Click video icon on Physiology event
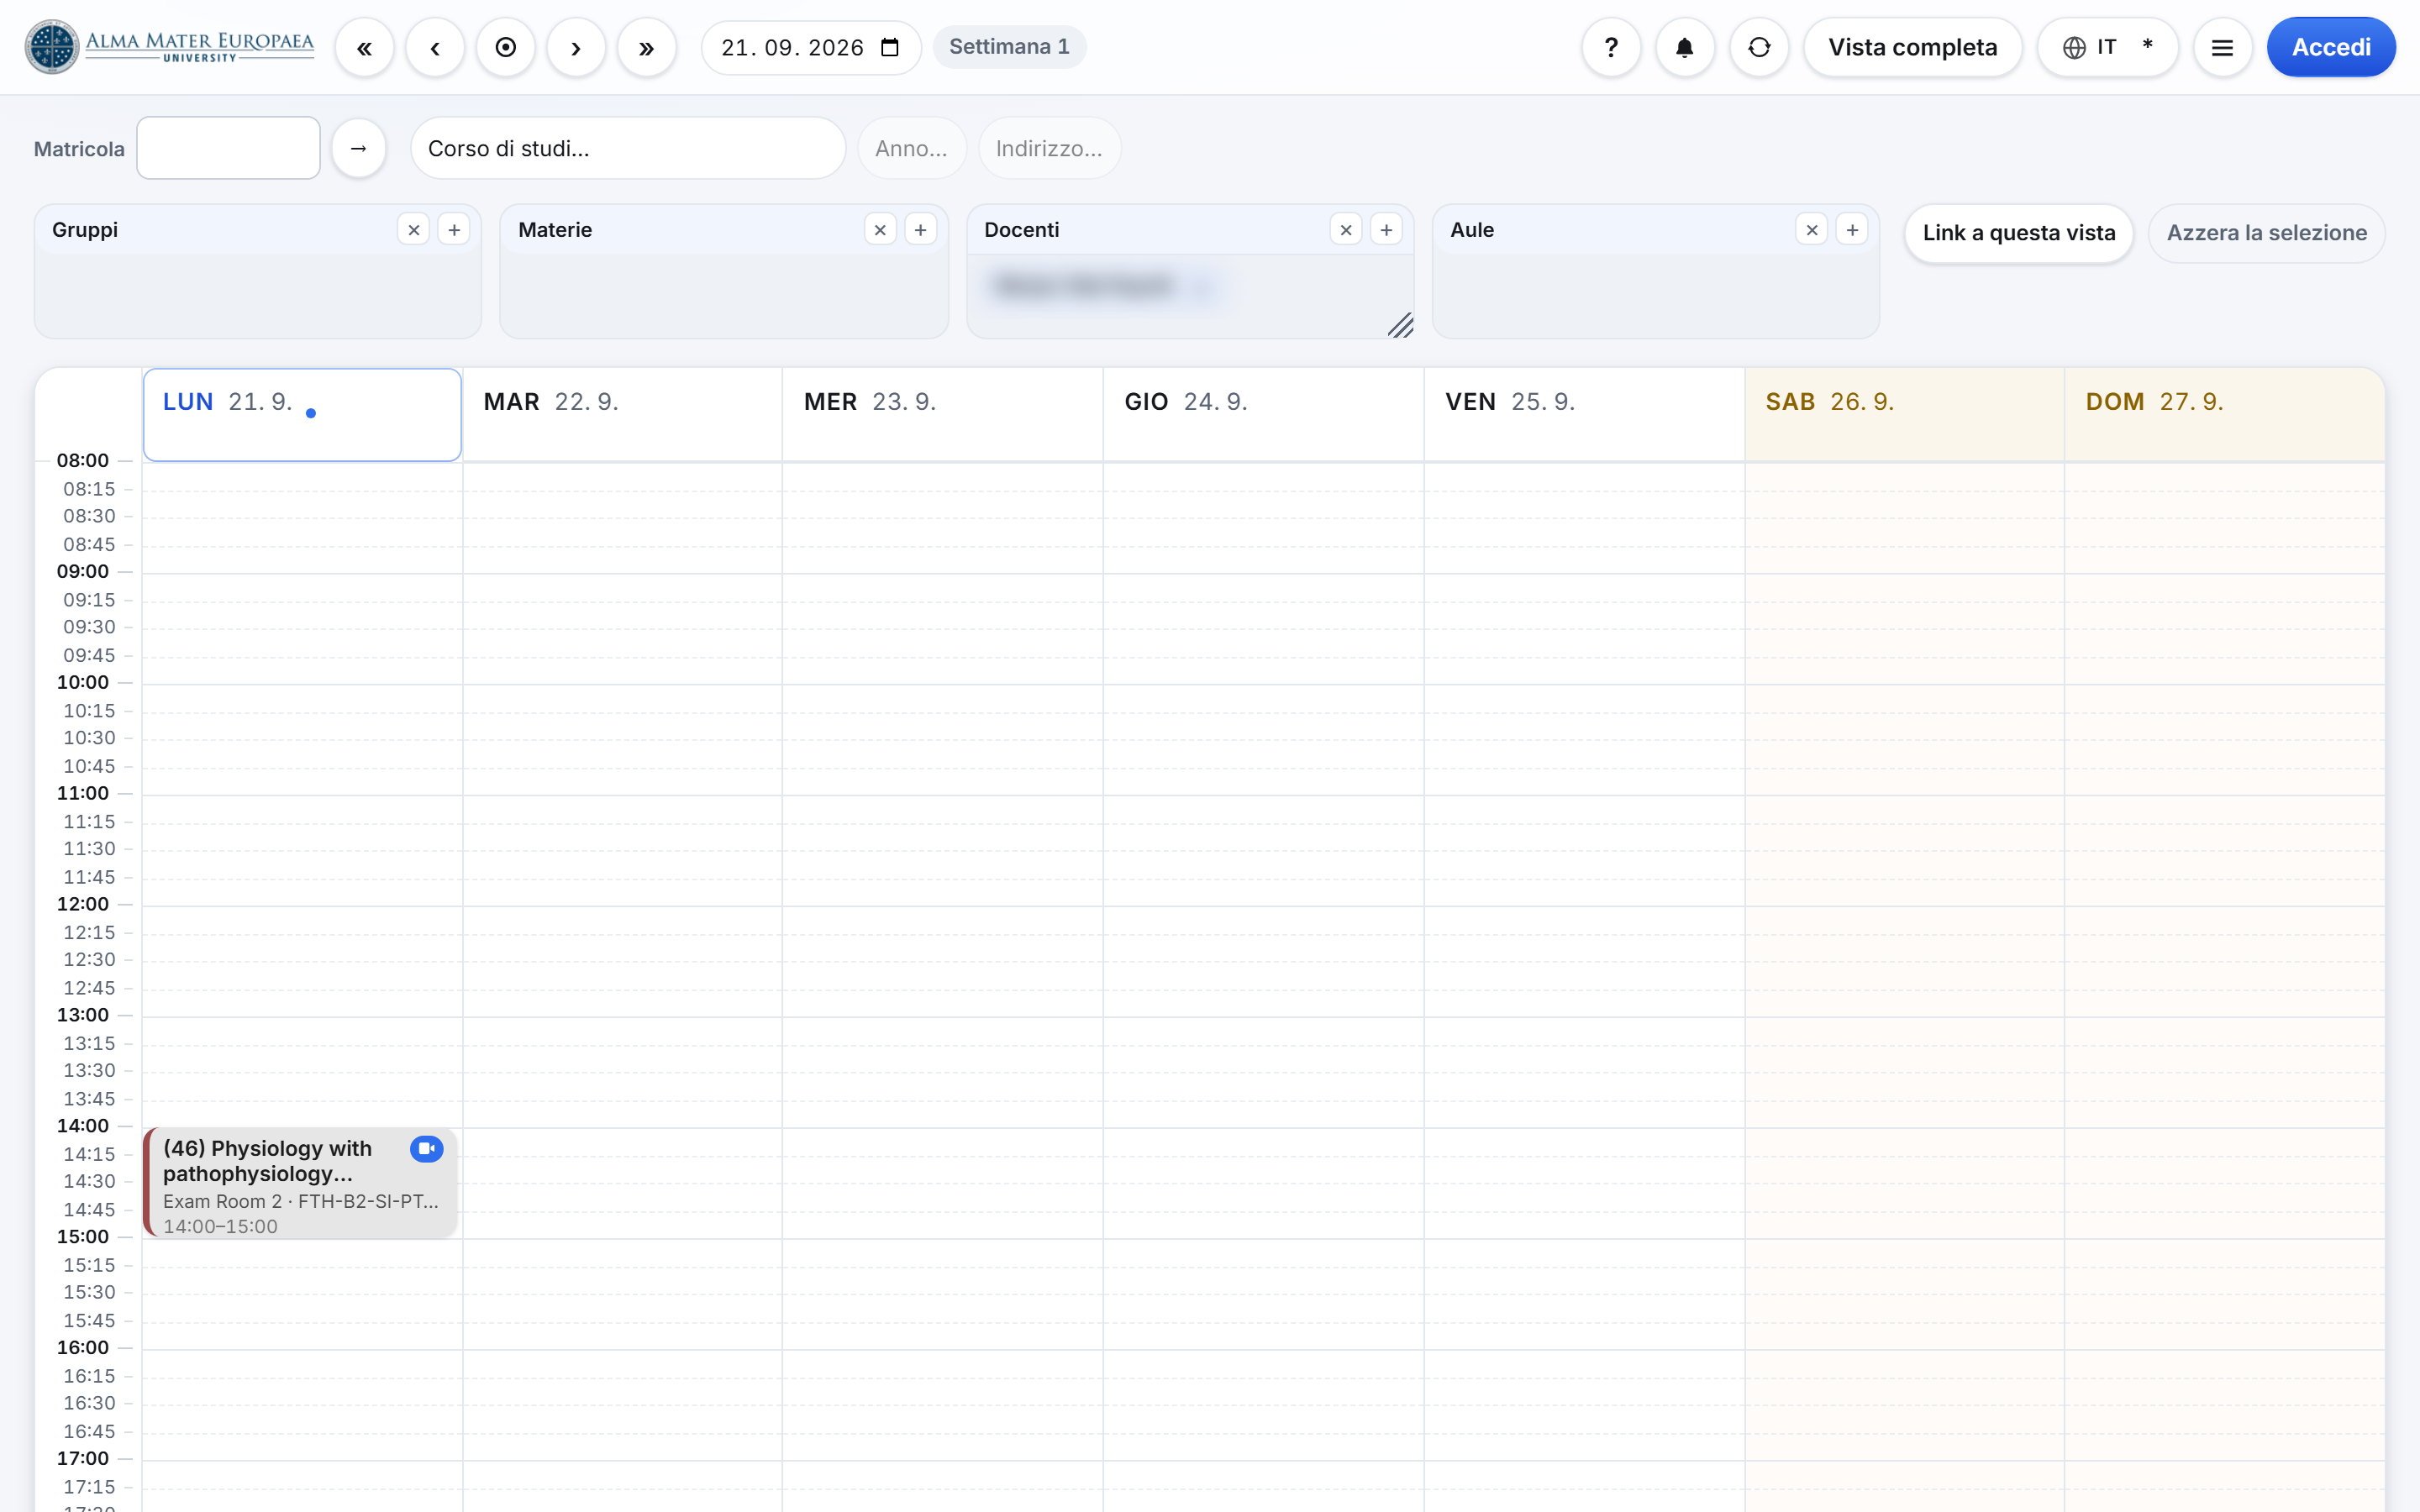Image resolution: width=2420 pixels, height=1512 pixels. [427, 1148]
